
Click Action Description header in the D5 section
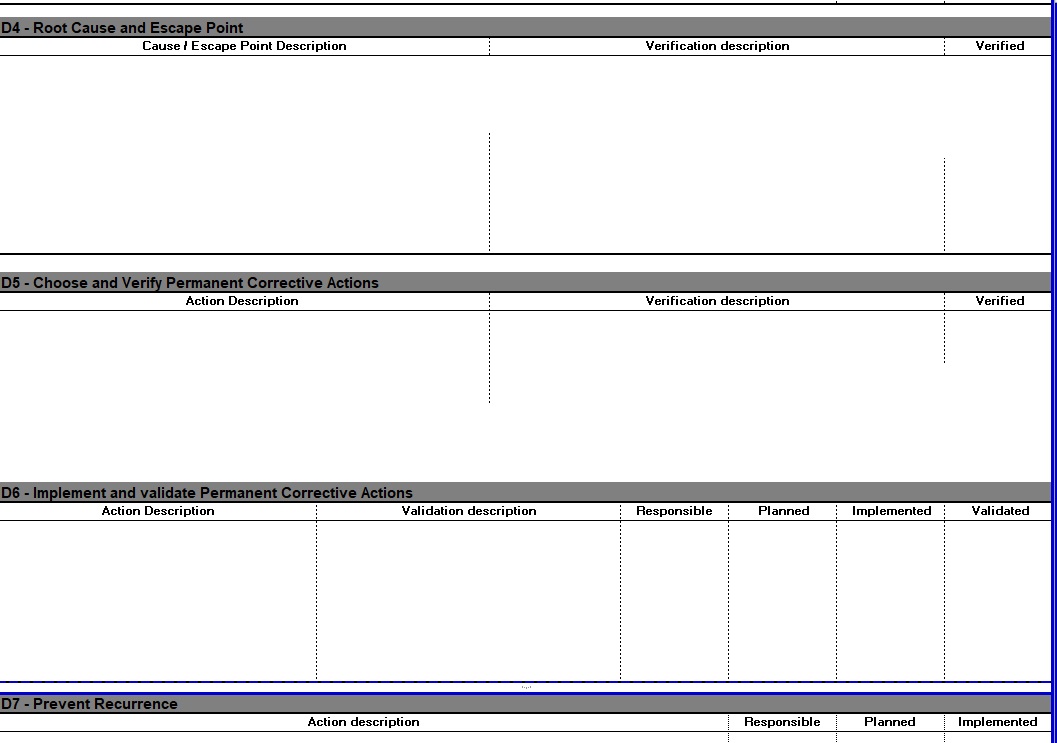pos(242,301)
